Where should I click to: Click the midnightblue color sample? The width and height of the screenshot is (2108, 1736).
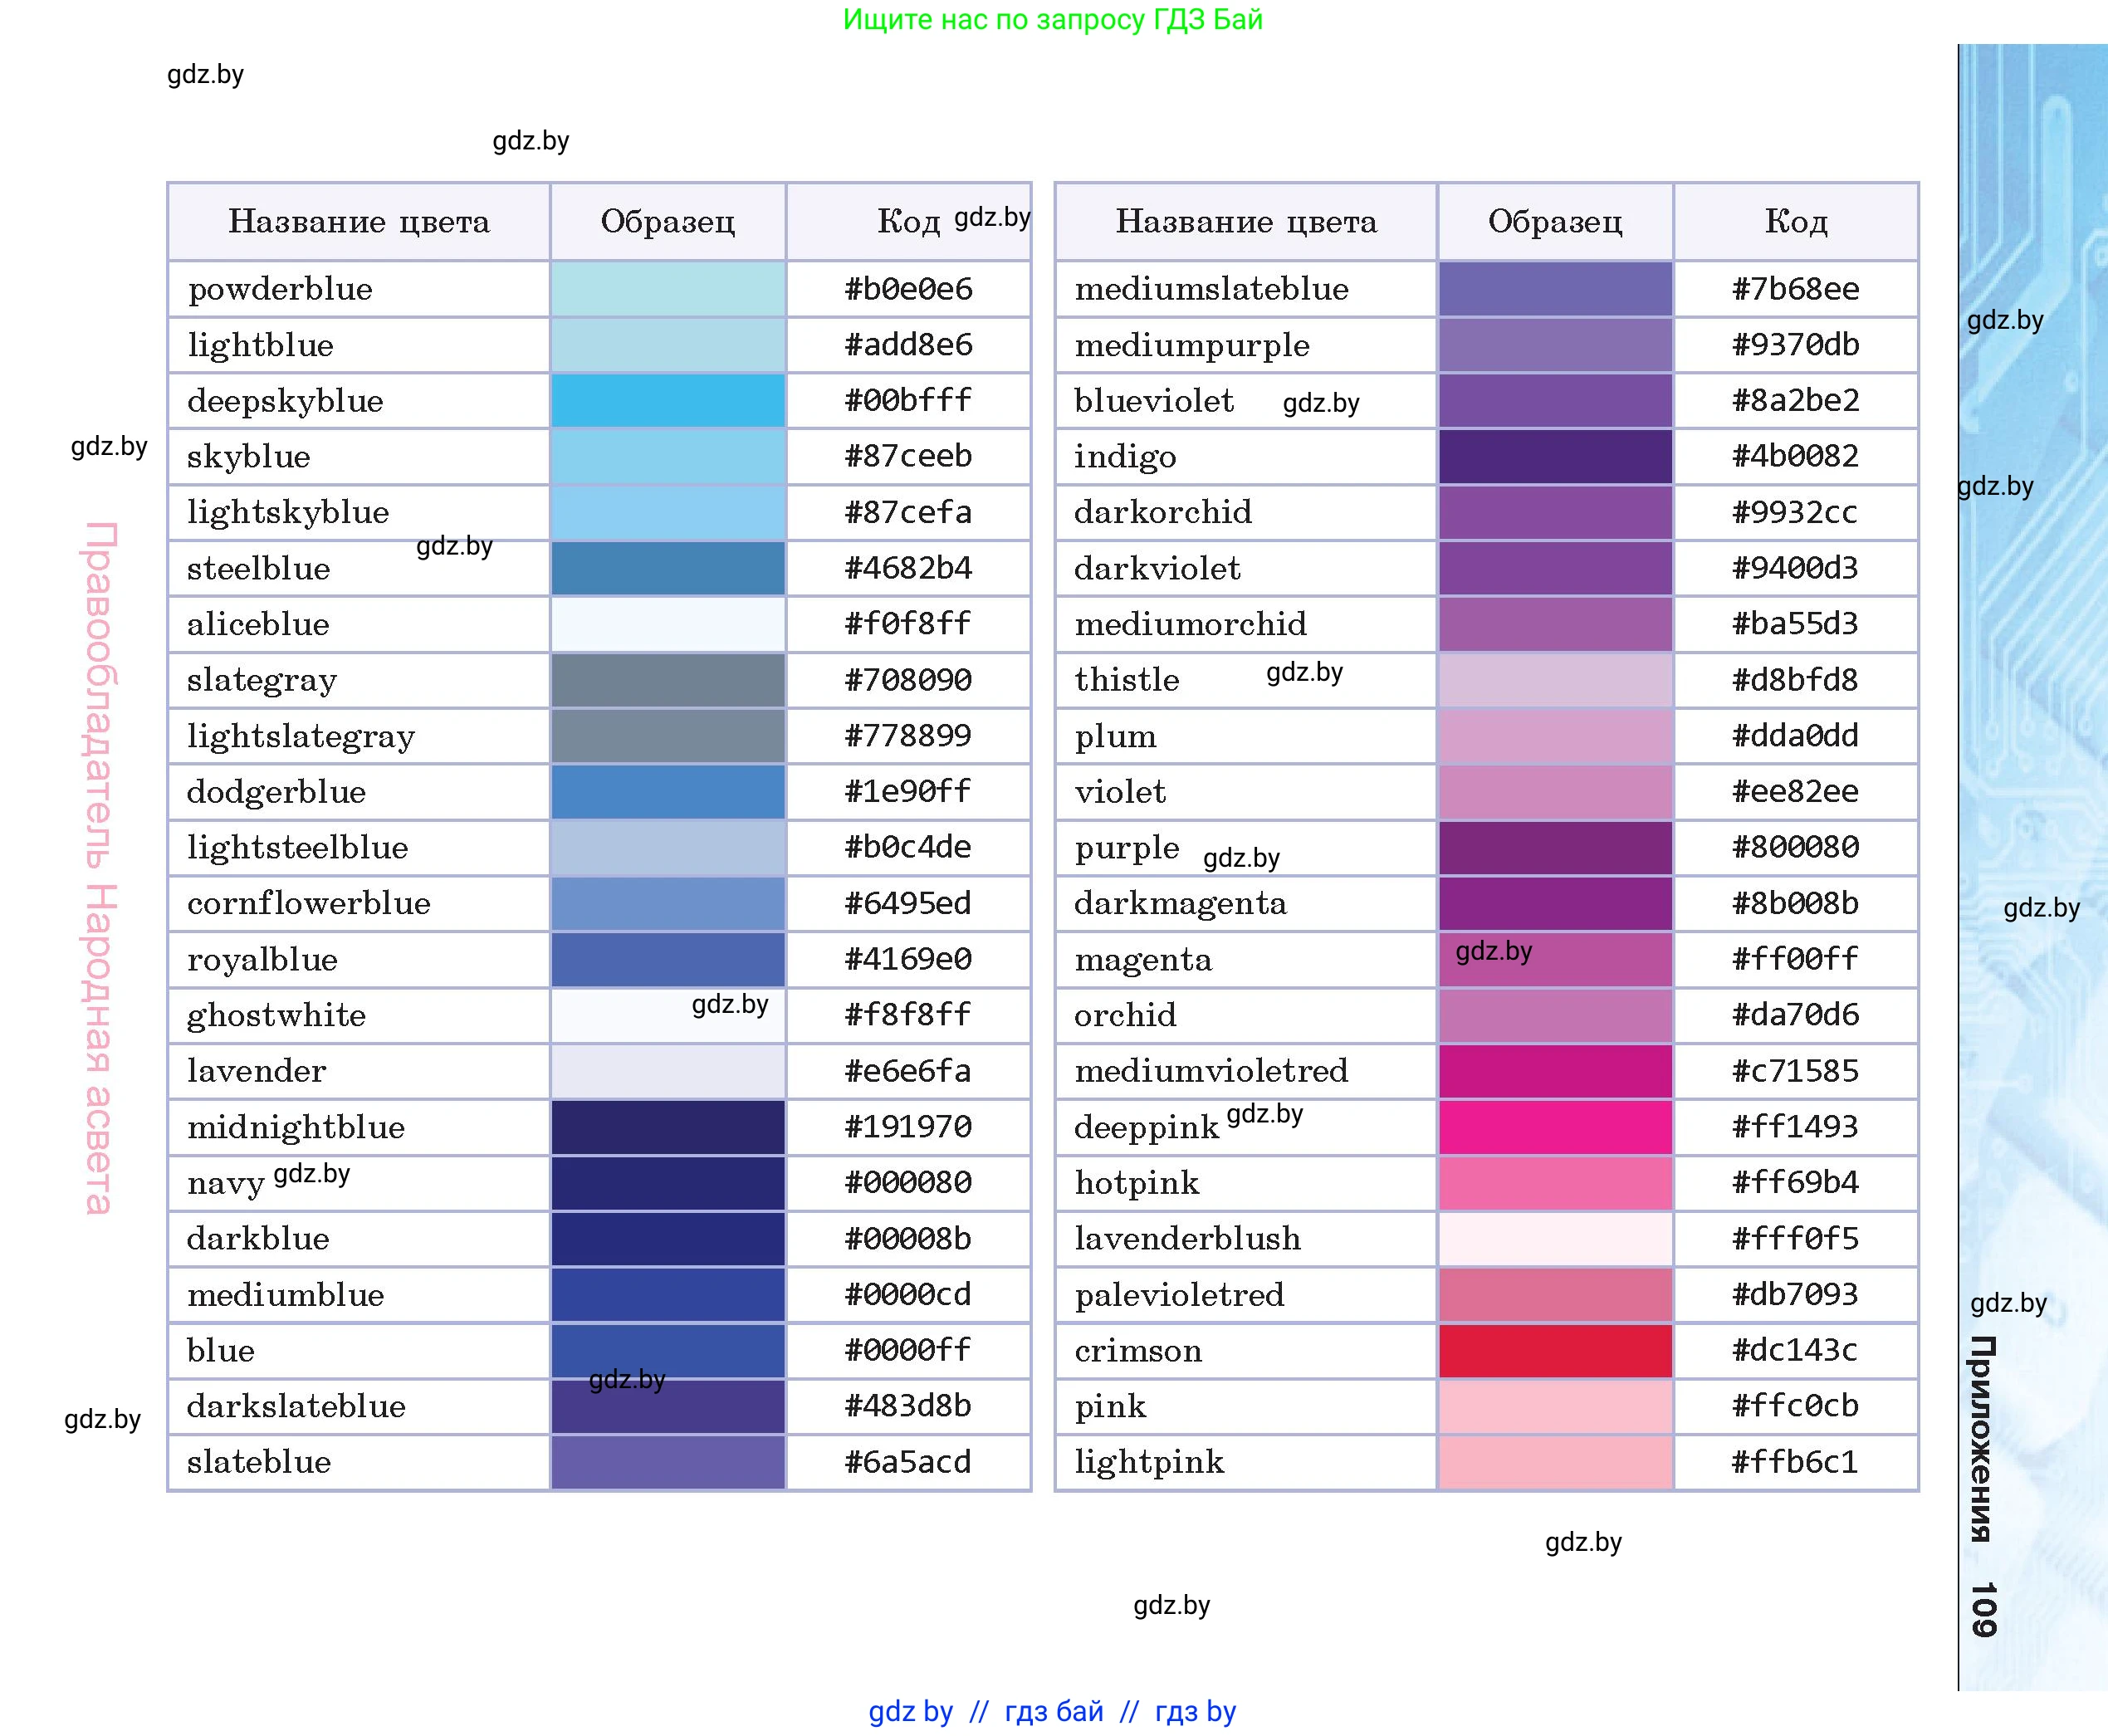point(667,1127)
